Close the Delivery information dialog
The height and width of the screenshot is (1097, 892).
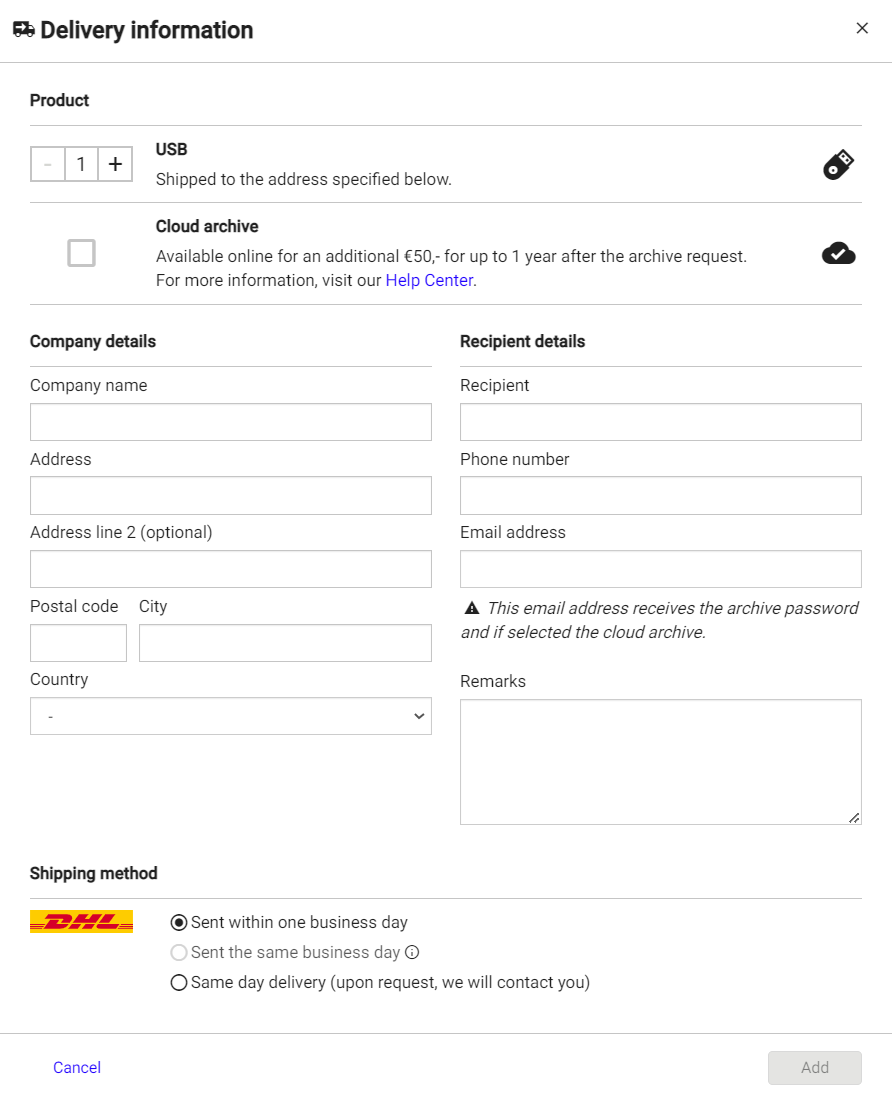[861, 28]
